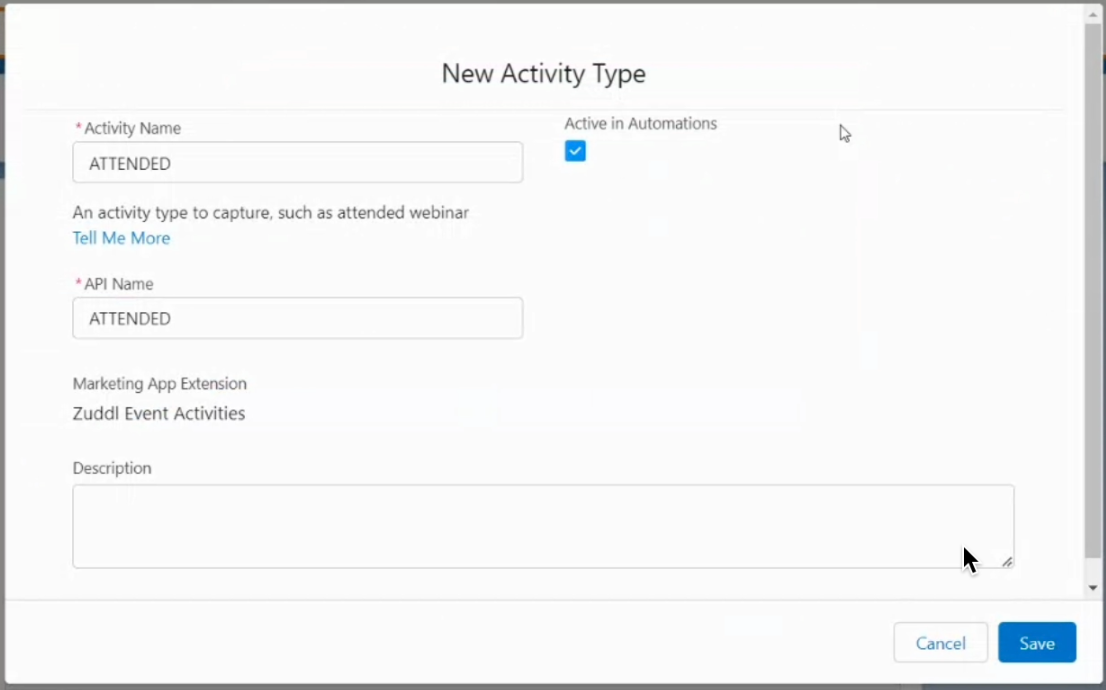
Task: Click the New Activity Type title
Action: [x=543, y=73]
